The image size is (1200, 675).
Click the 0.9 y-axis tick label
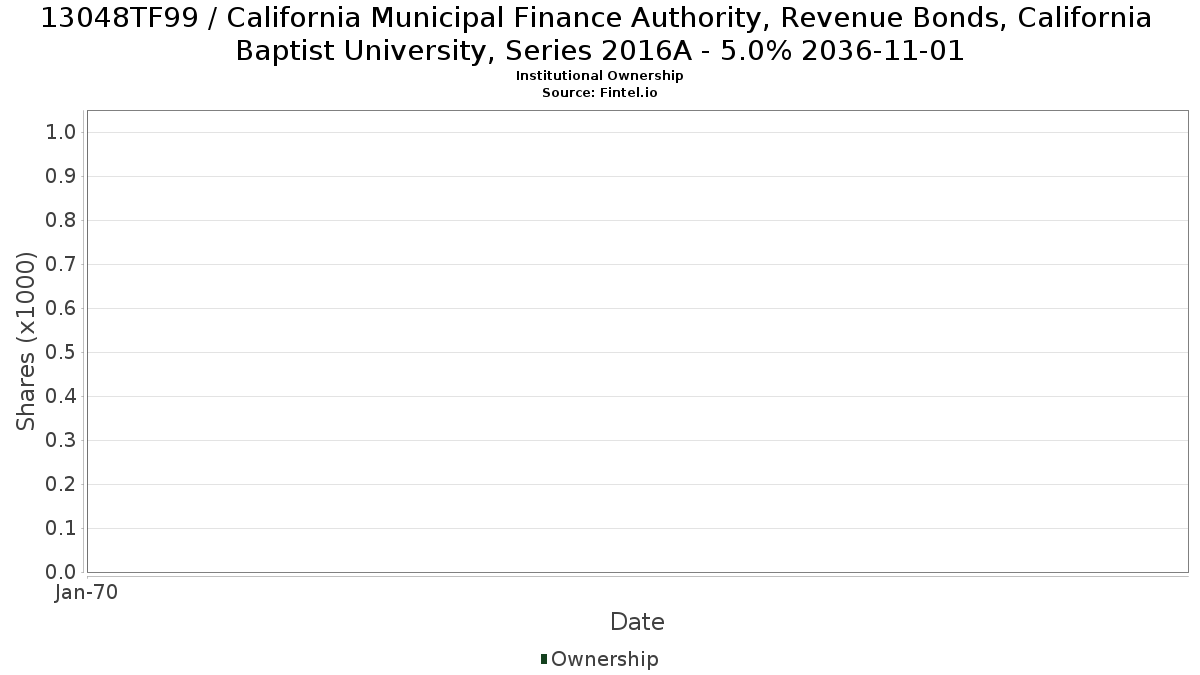[x=62, y=177]
